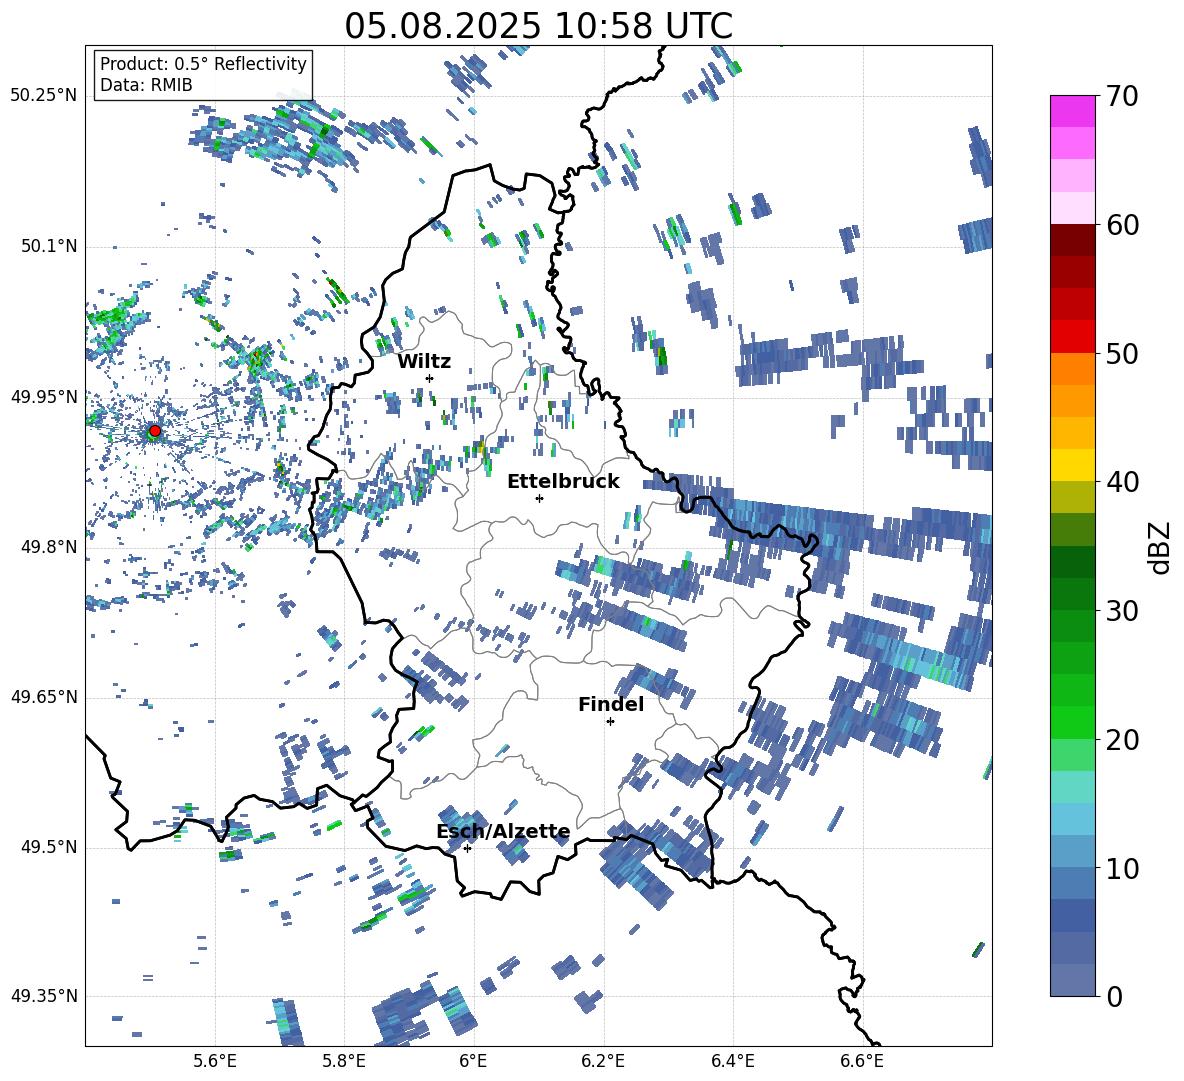This screenshot has height=1081, width=1184.
Task: Click the plus marker below Wiltz
Action: click(x=430, y=378)
